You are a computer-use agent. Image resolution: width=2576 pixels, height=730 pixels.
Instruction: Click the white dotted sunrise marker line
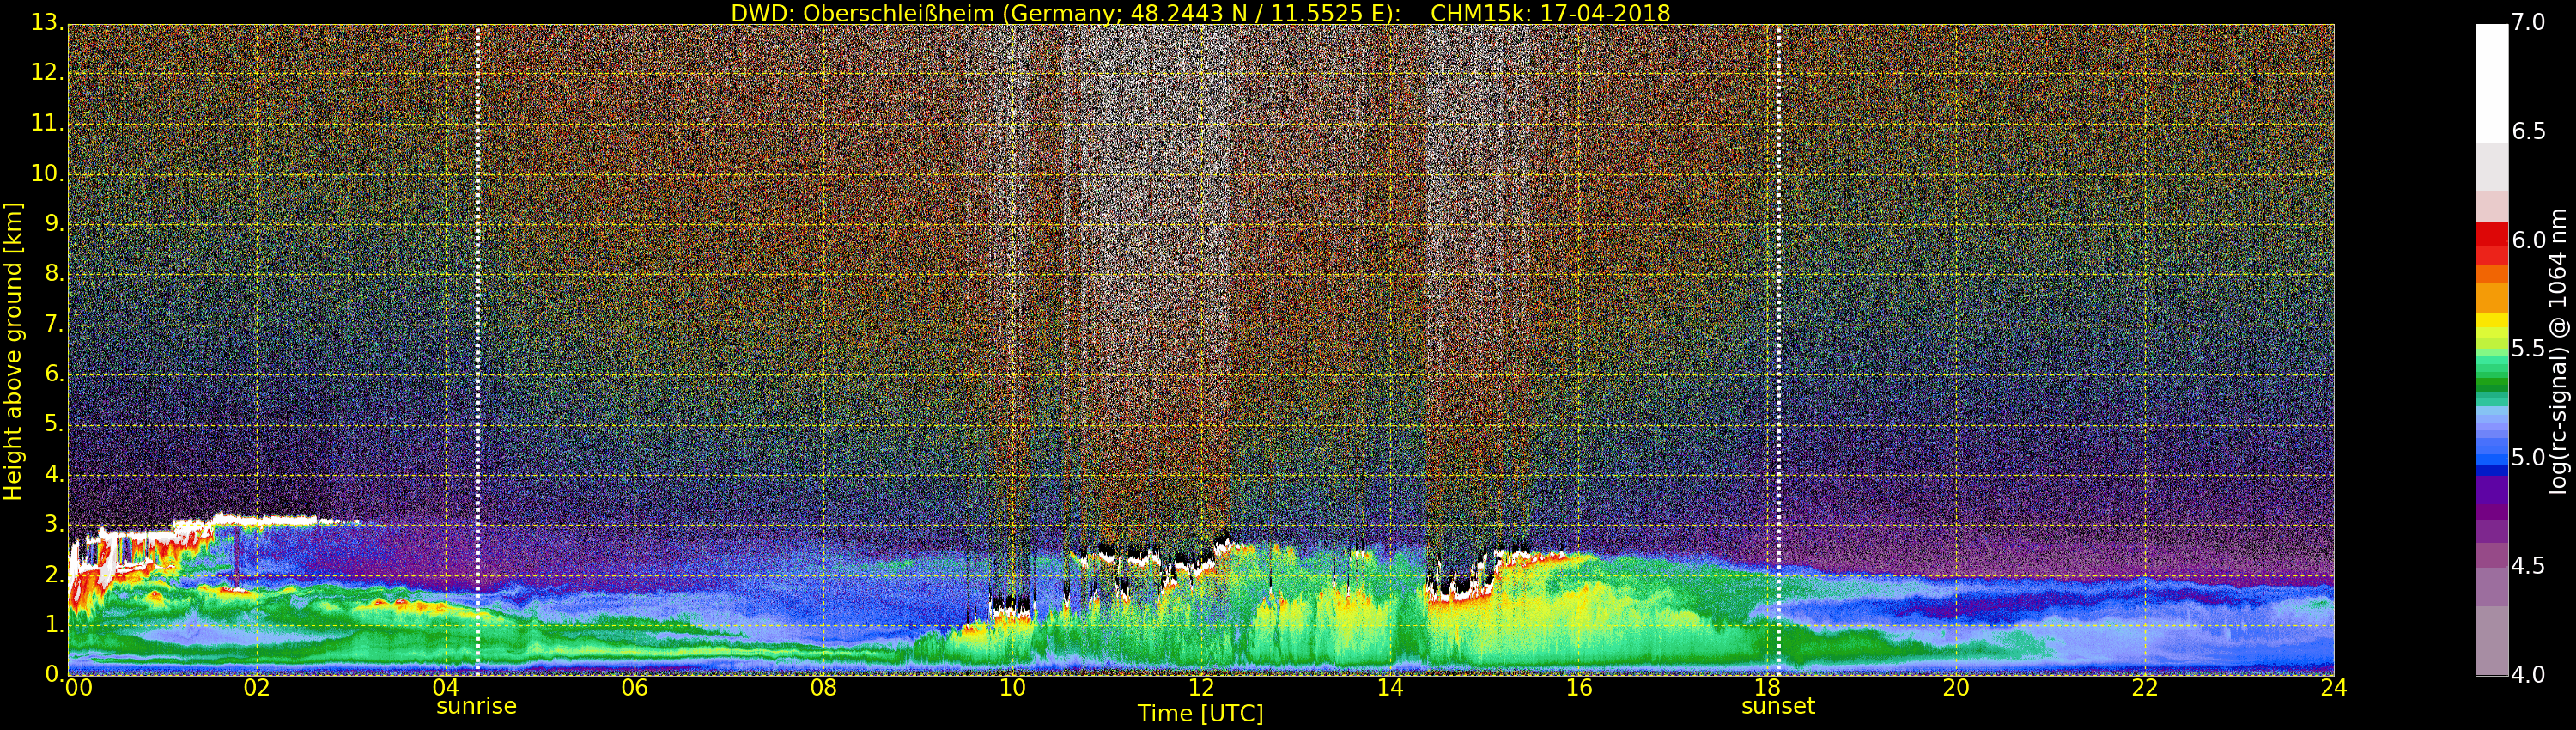point(477,349)
